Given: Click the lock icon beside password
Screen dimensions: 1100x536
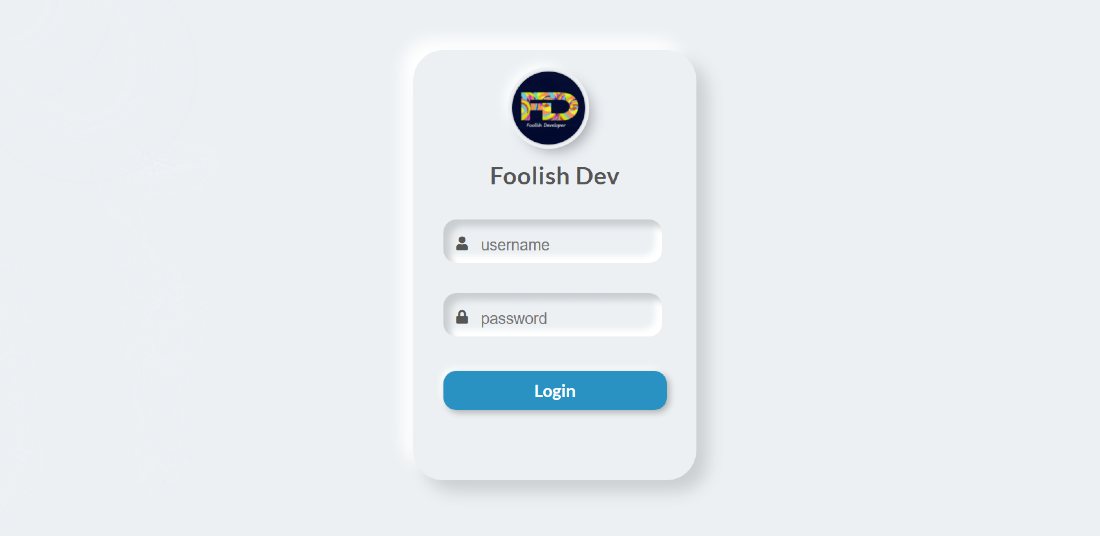Looking at the screenshot, I should tap(462, 317).
